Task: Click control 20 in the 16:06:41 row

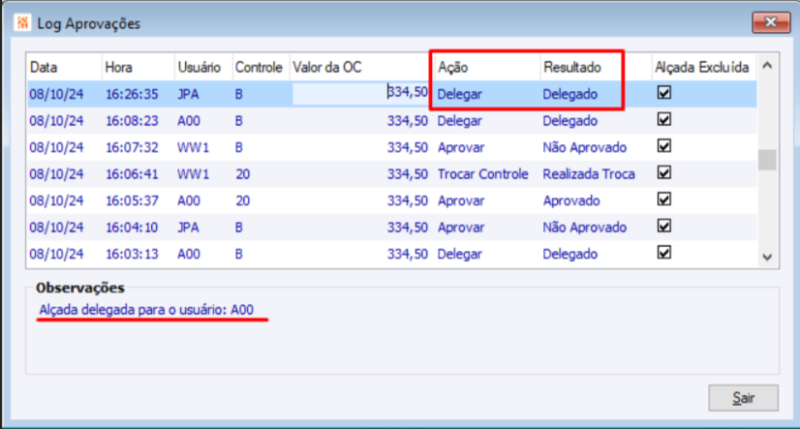Action: tap(243, 174)
